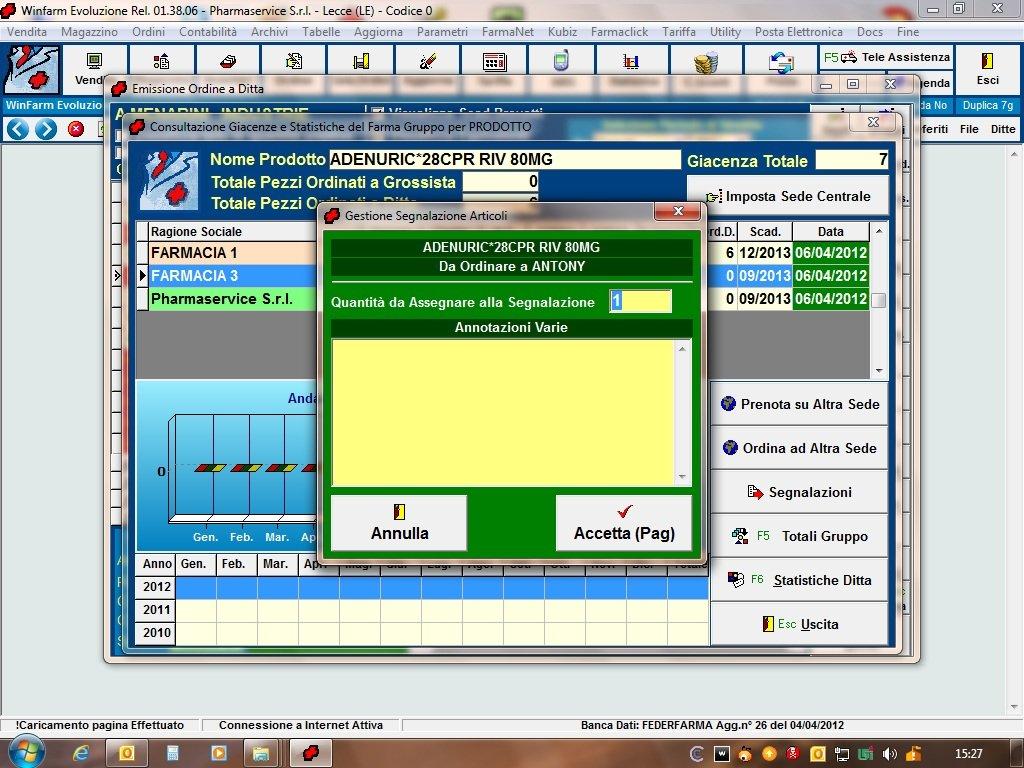
Task: Select the FARMACIA 1 table row
Action: click(x=194, y=253)
